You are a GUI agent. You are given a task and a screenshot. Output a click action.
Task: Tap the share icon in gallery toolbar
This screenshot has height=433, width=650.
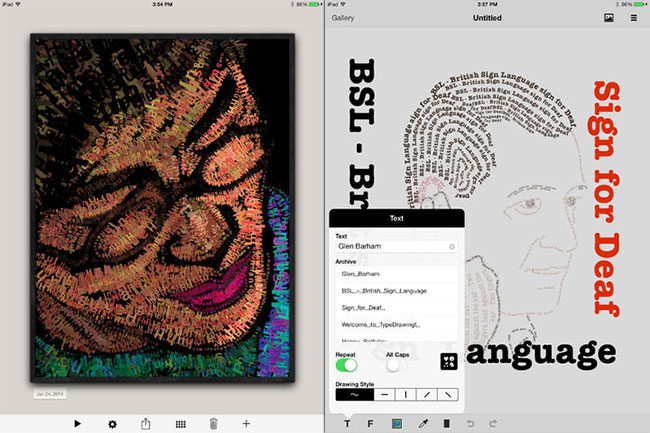[x=146, y=423]
